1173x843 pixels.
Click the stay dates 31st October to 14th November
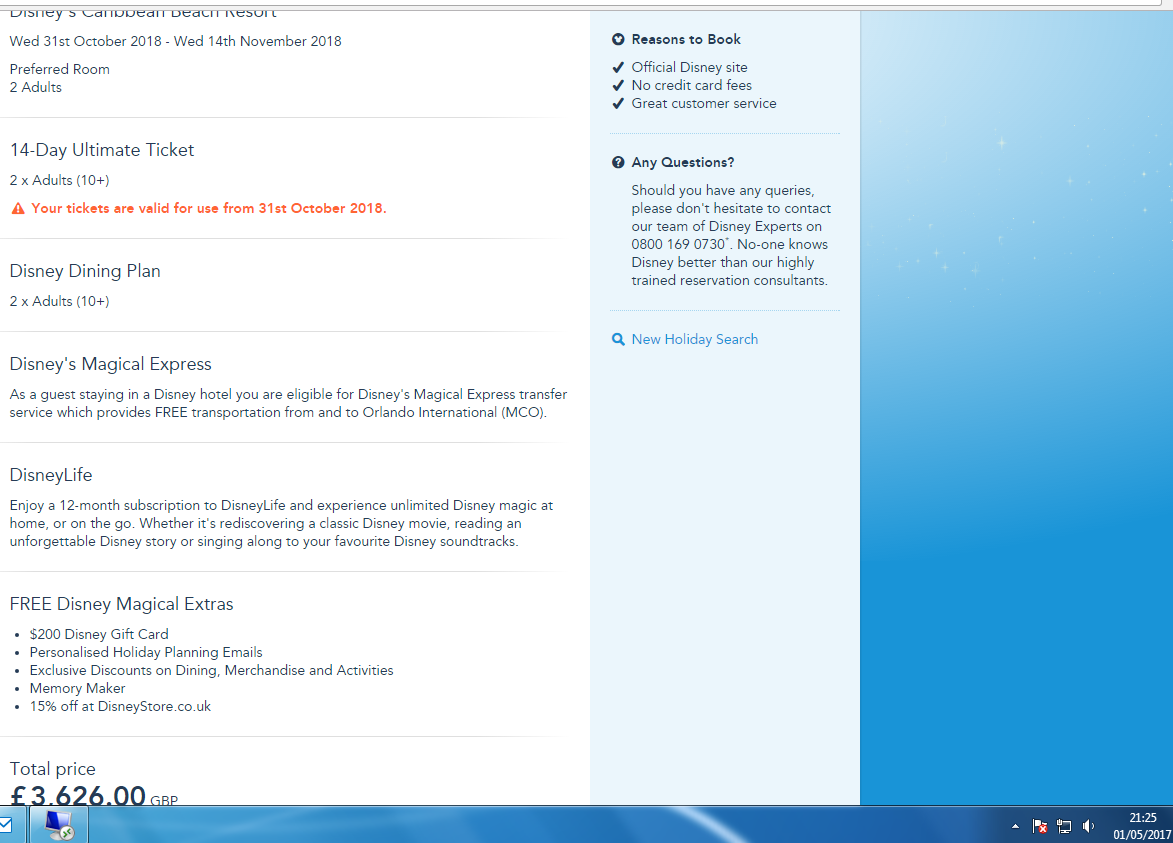click(175, 41)
